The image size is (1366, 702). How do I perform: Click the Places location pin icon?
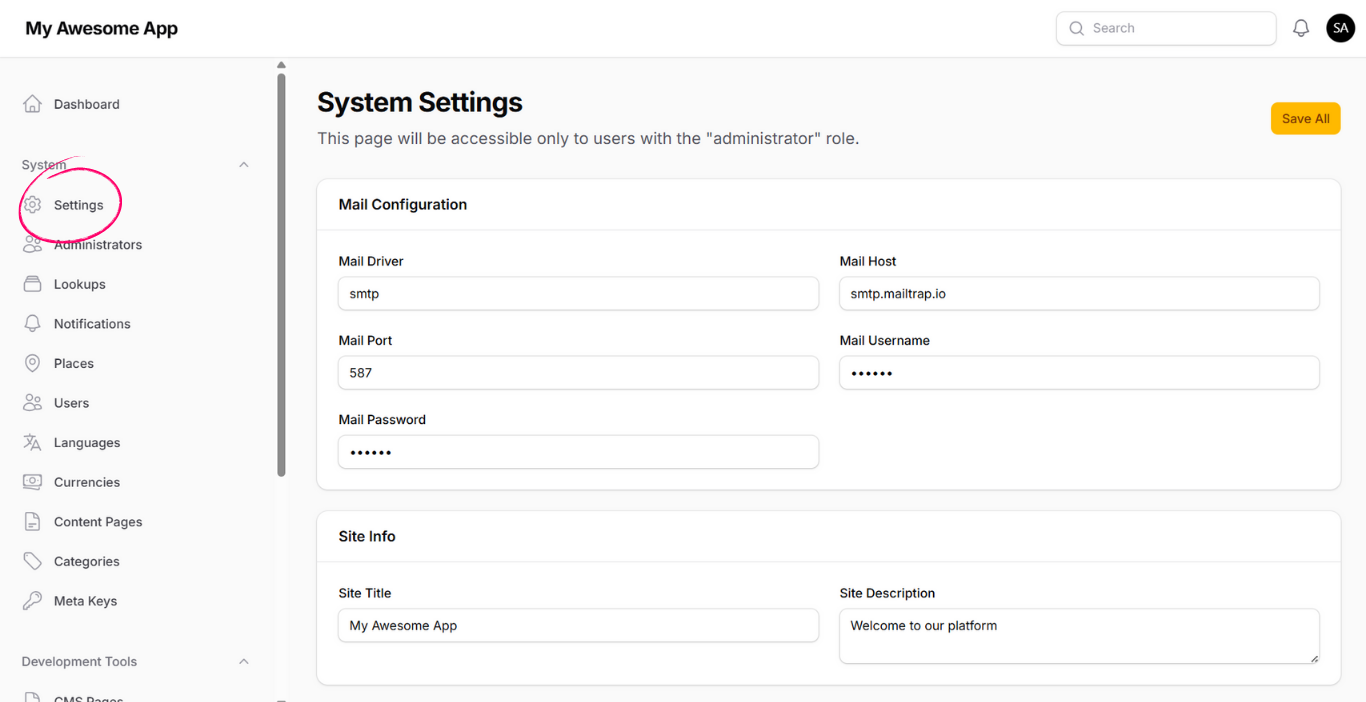click(33, 363)
